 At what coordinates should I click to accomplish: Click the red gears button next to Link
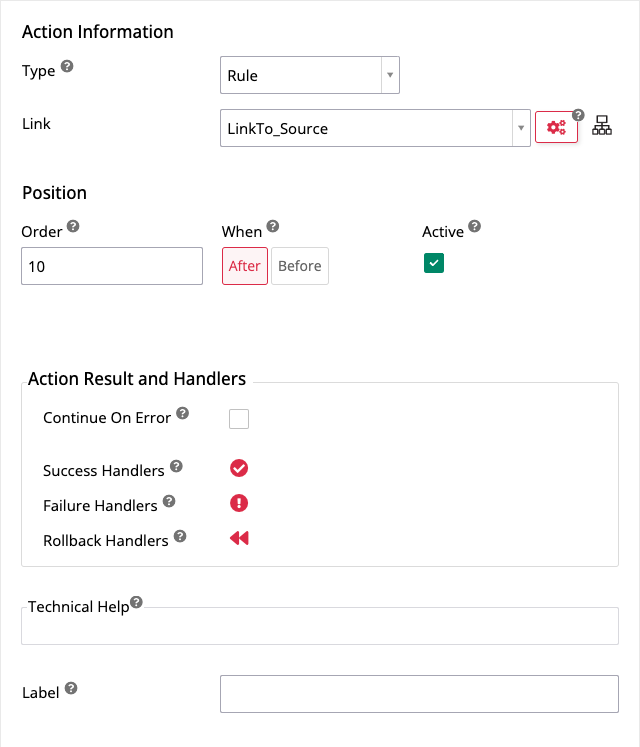[x=556, y=128]
